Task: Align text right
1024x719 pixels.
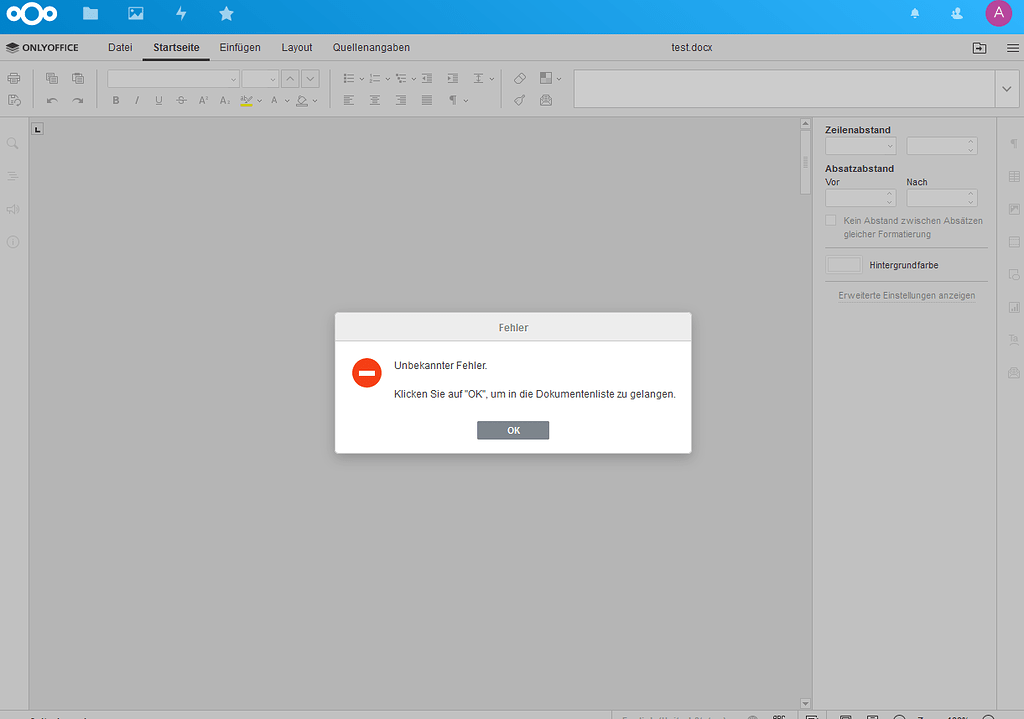Action: tap(401, 101)
